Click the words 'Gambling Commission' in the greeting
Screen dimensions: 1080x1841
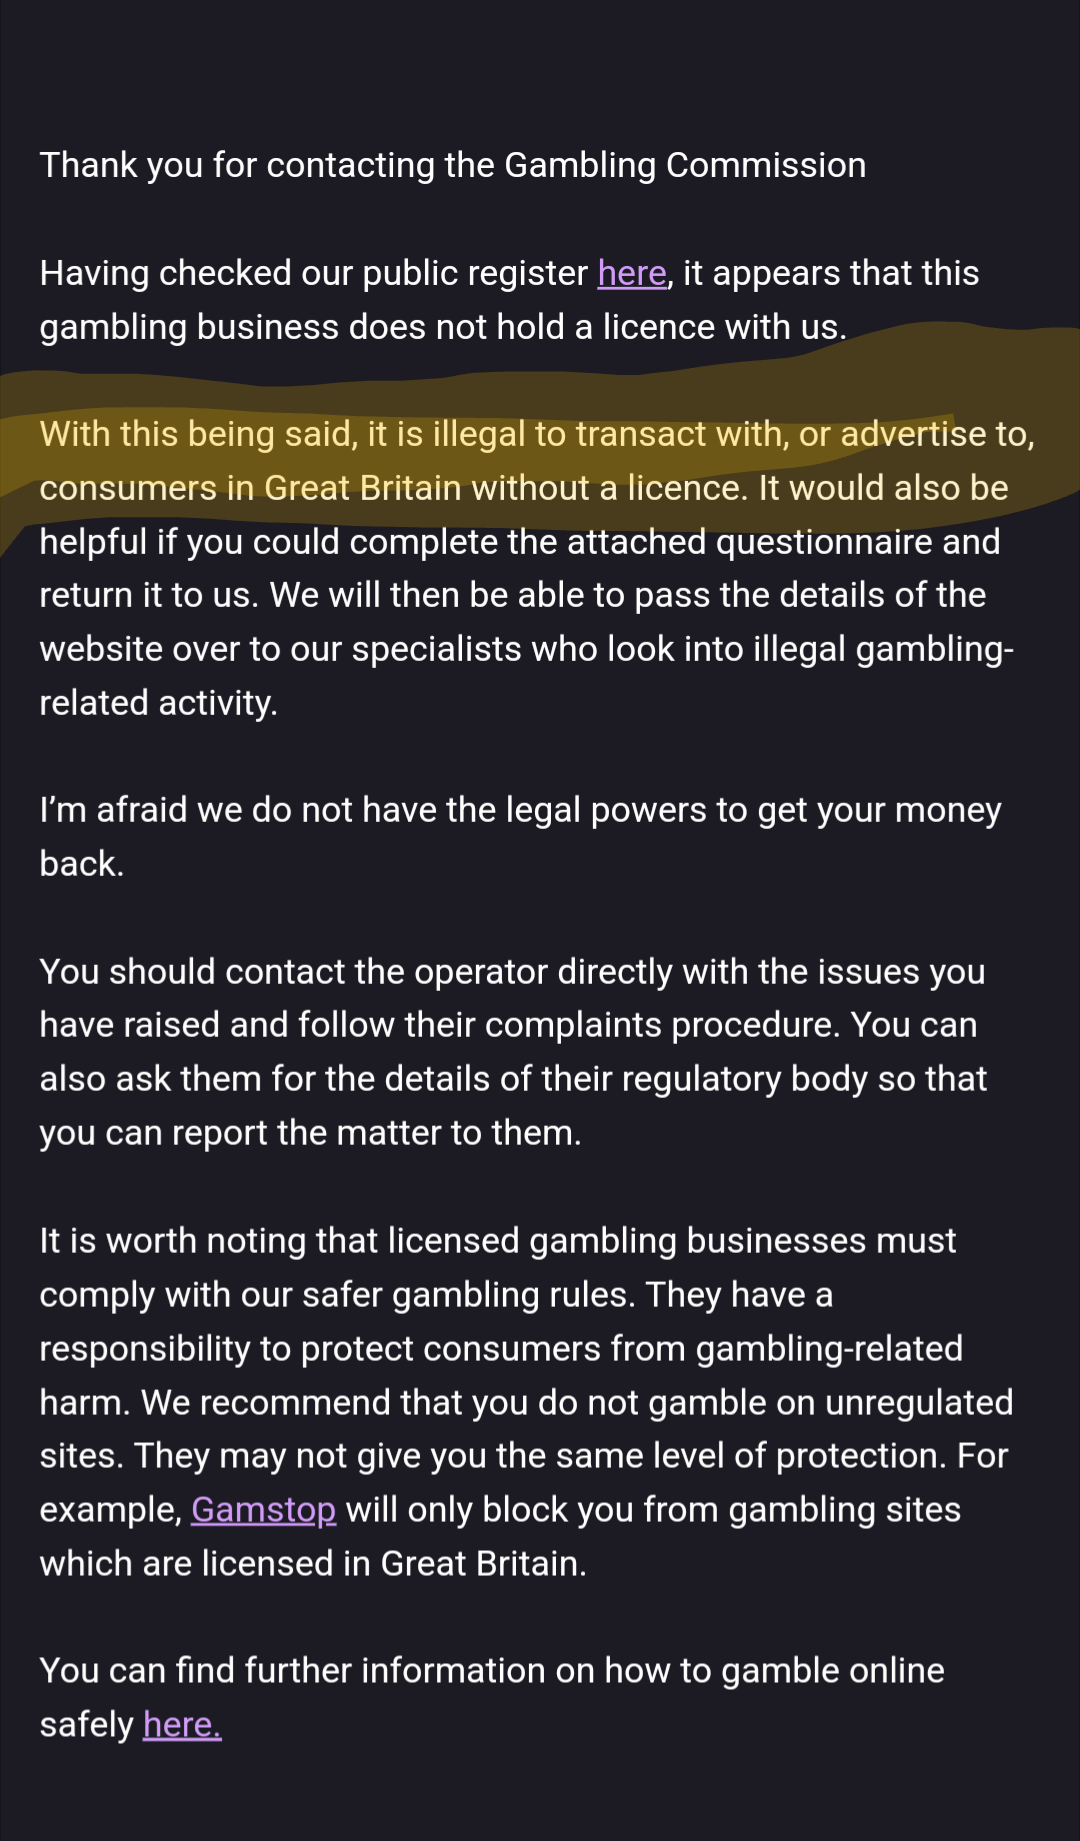coord(685,165)
